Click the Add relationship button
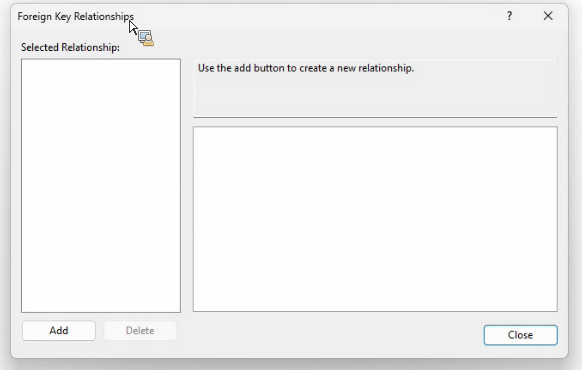This screenshot has height=370, width=582. tap(59, 331)
